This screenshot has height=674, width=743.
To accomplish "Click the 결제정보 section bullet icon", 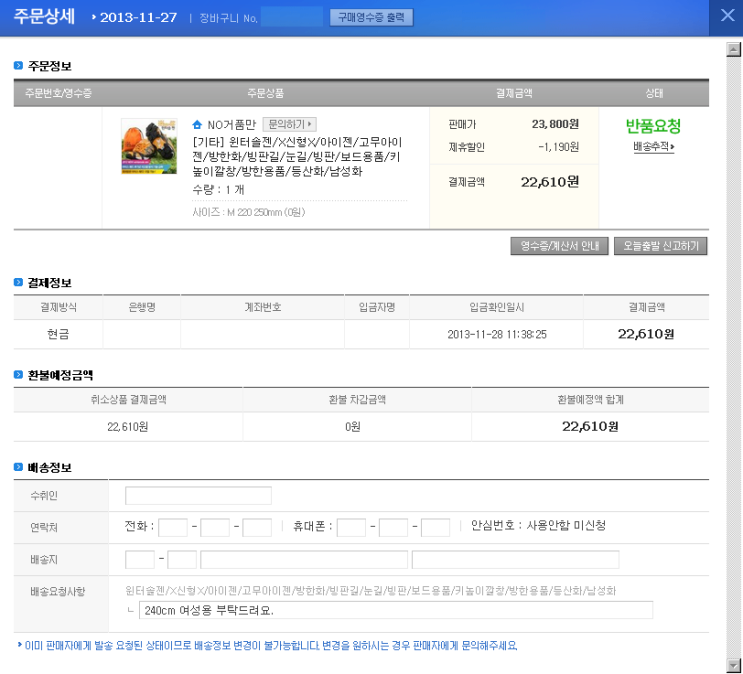I will coord(18,282).
